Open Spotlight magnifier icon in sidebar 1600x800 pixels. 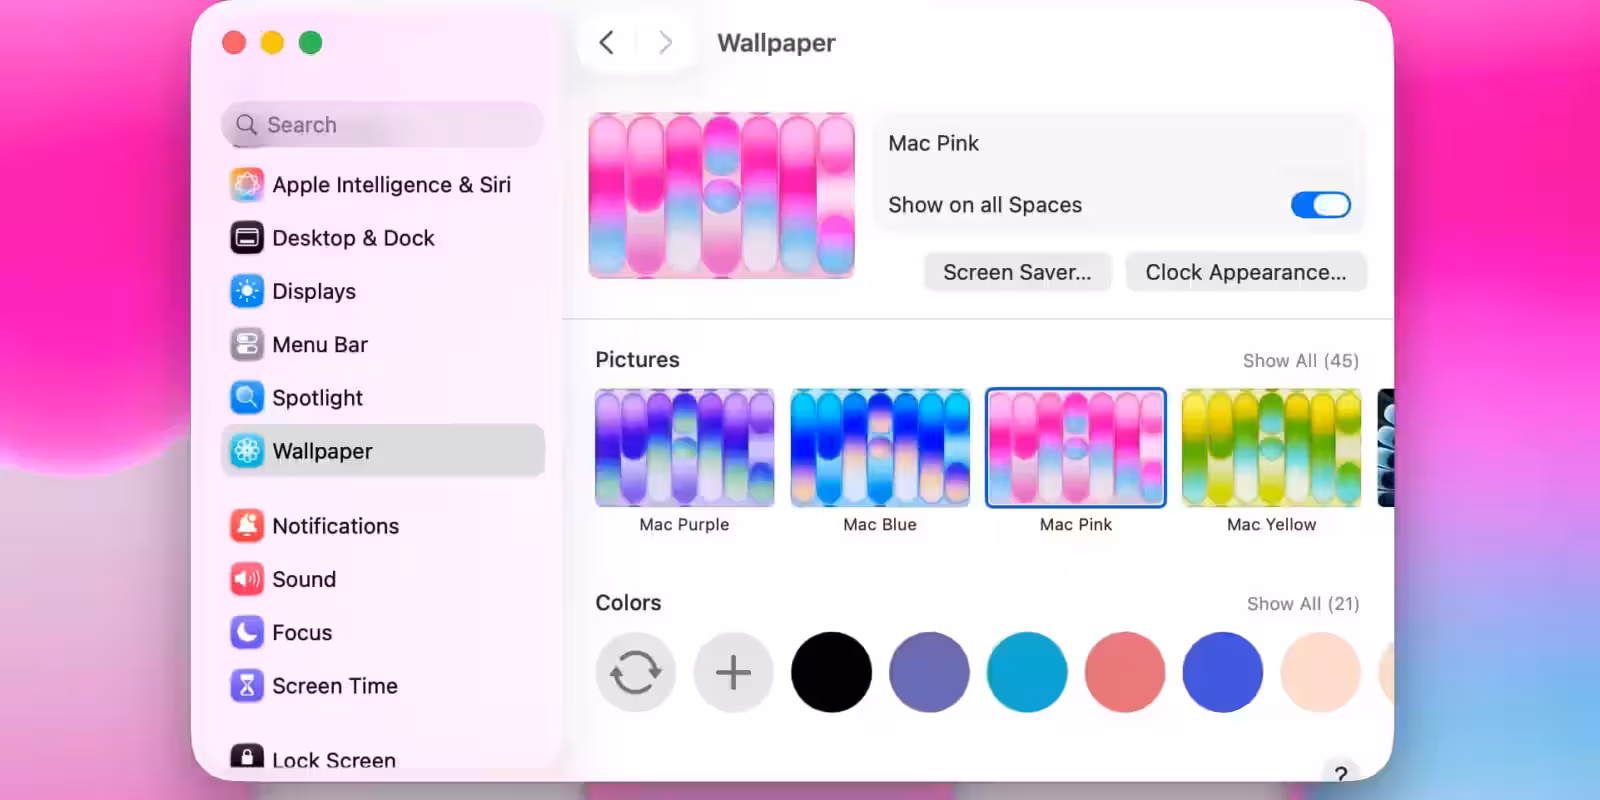pos(247,398)
